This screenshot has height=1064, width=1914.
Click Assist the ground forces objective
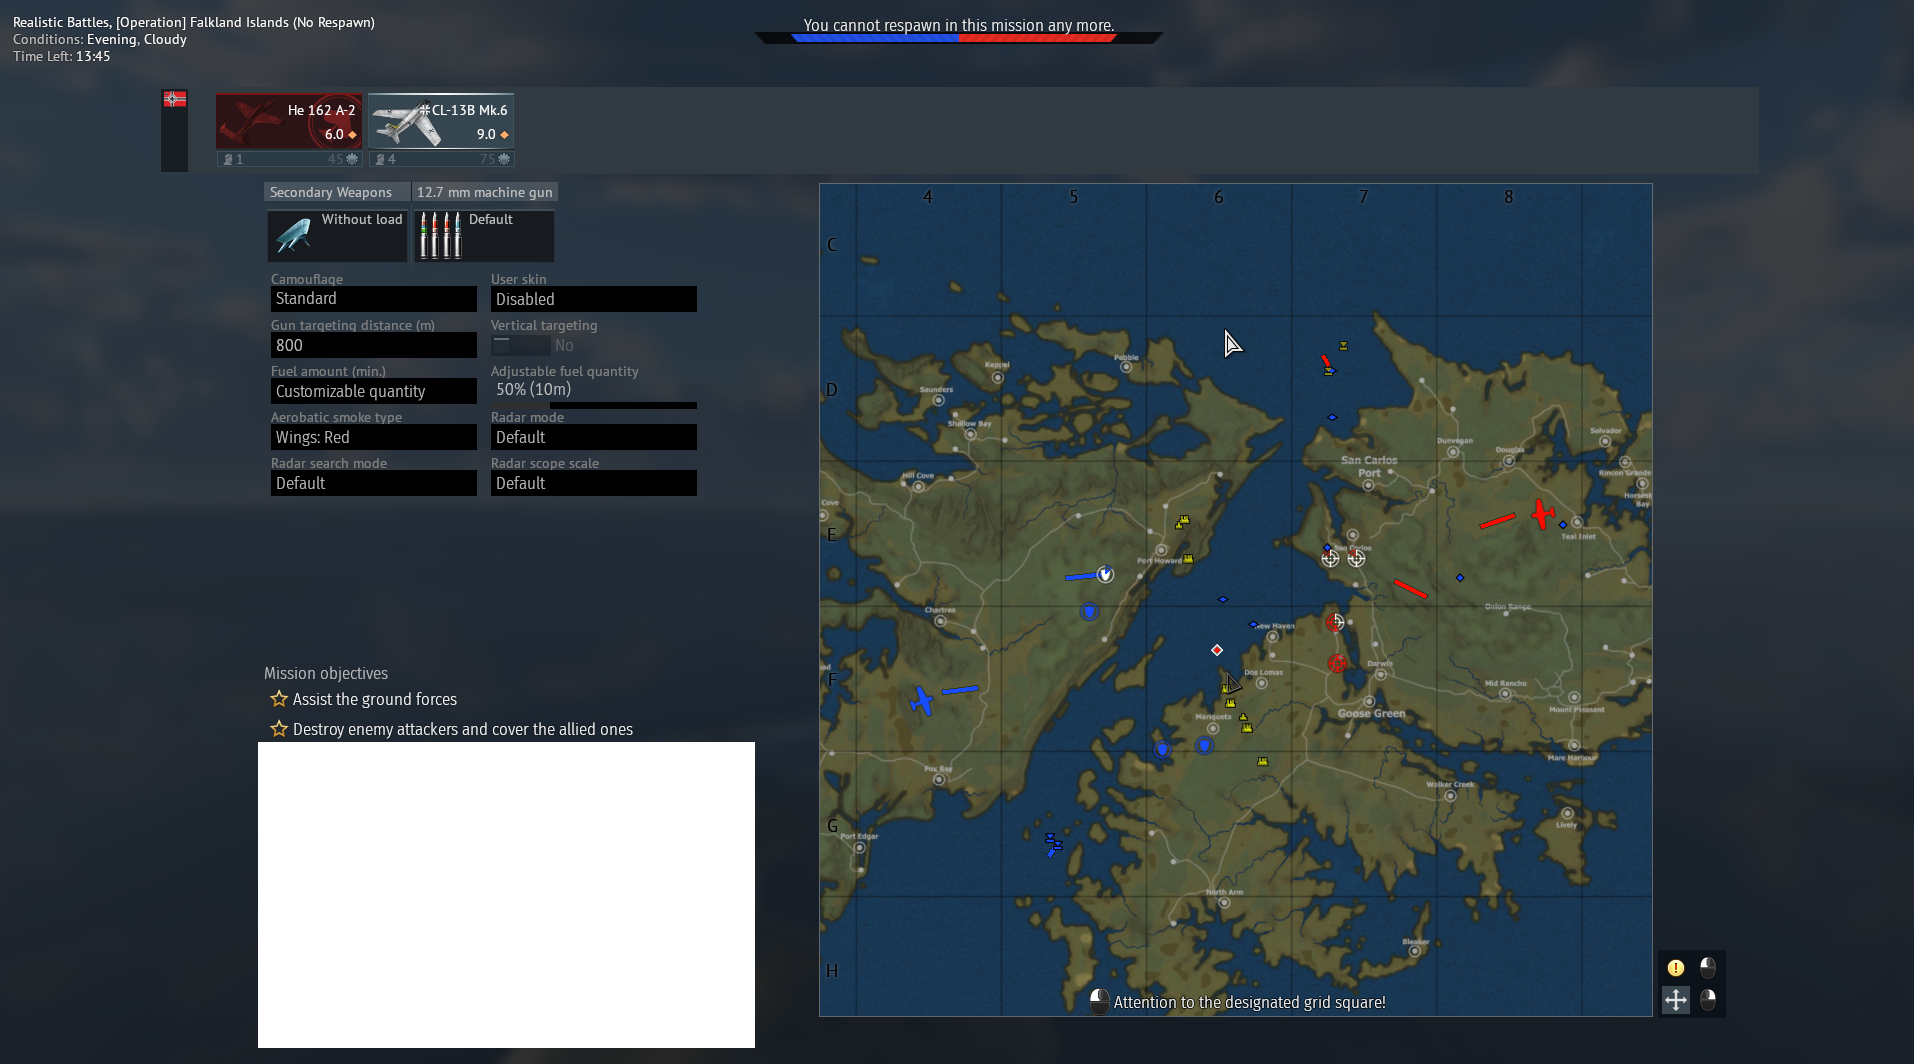pyautogui.click(x=375, y=699)
